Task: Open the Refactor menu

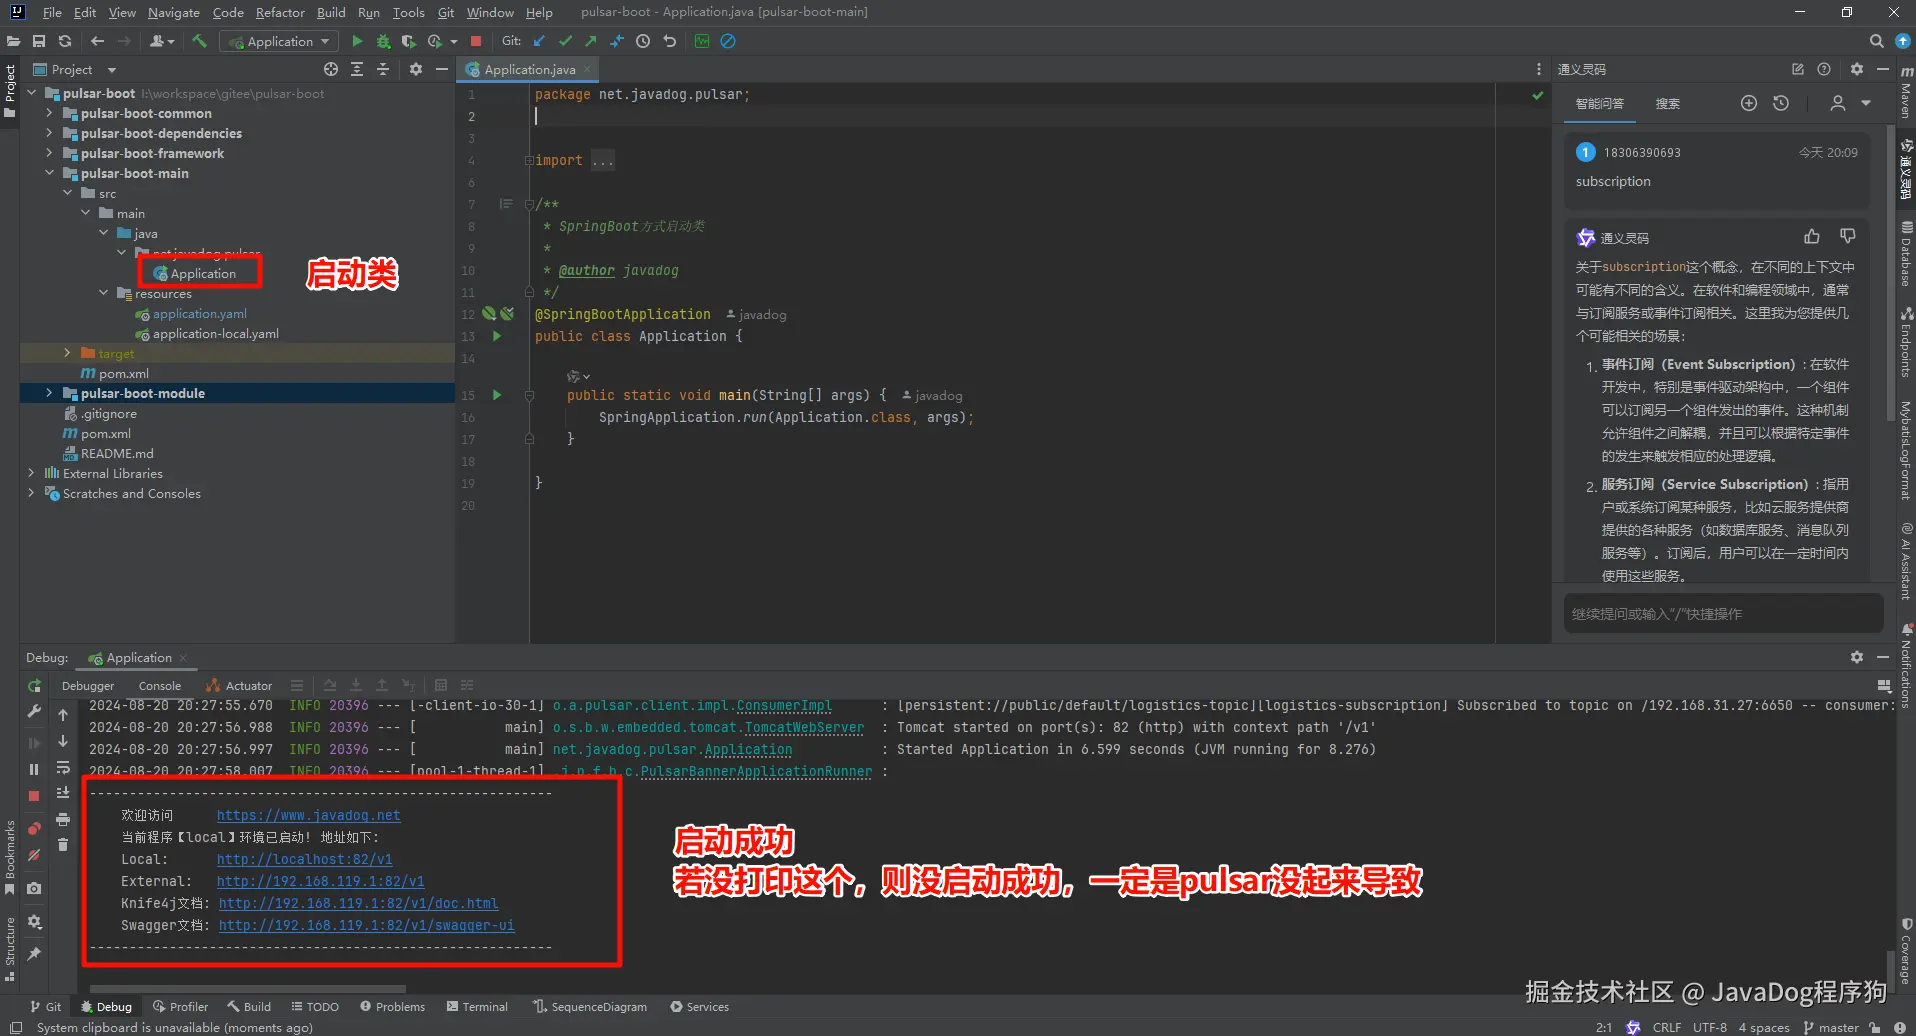Action: tap(280, 12)
